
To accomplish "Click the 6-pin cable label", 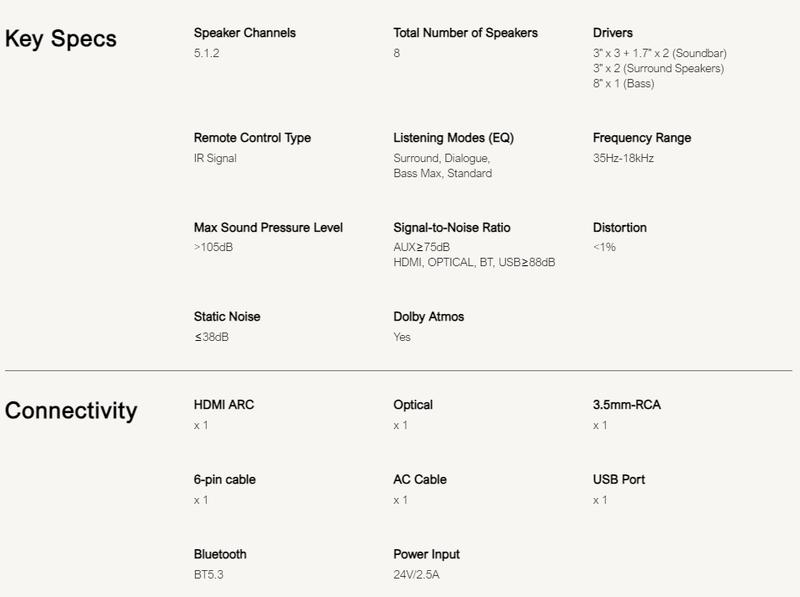I will [224, 480].
